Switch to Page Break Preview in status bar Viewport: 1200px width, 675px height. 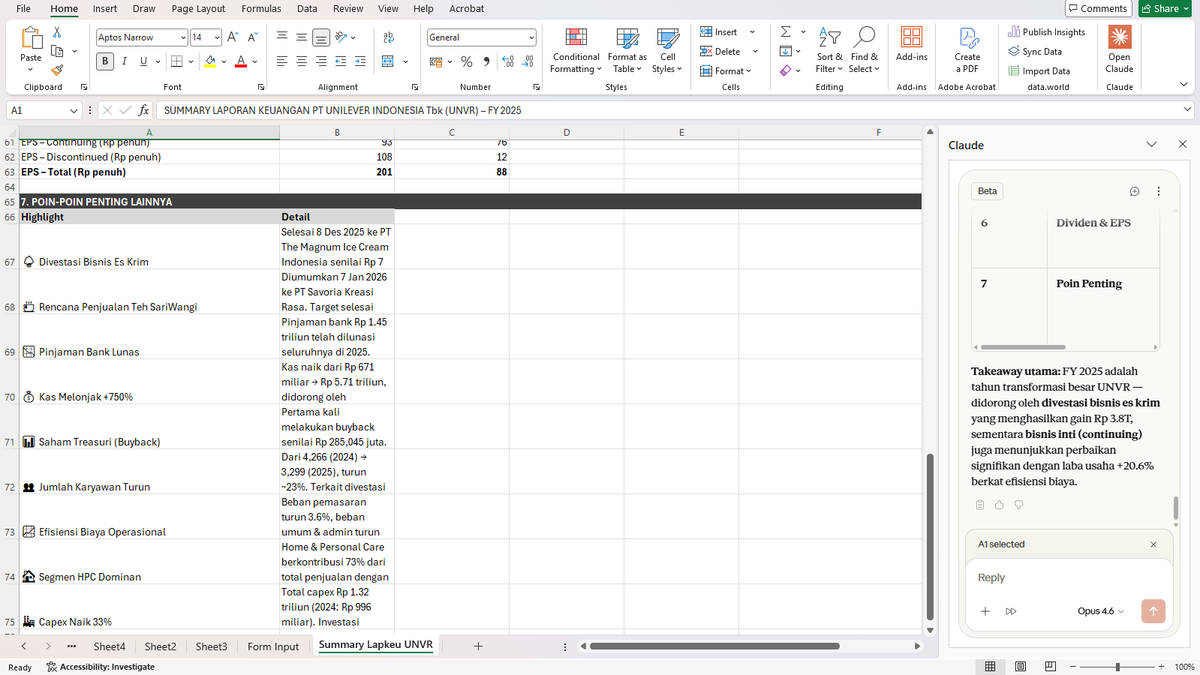1051,667
